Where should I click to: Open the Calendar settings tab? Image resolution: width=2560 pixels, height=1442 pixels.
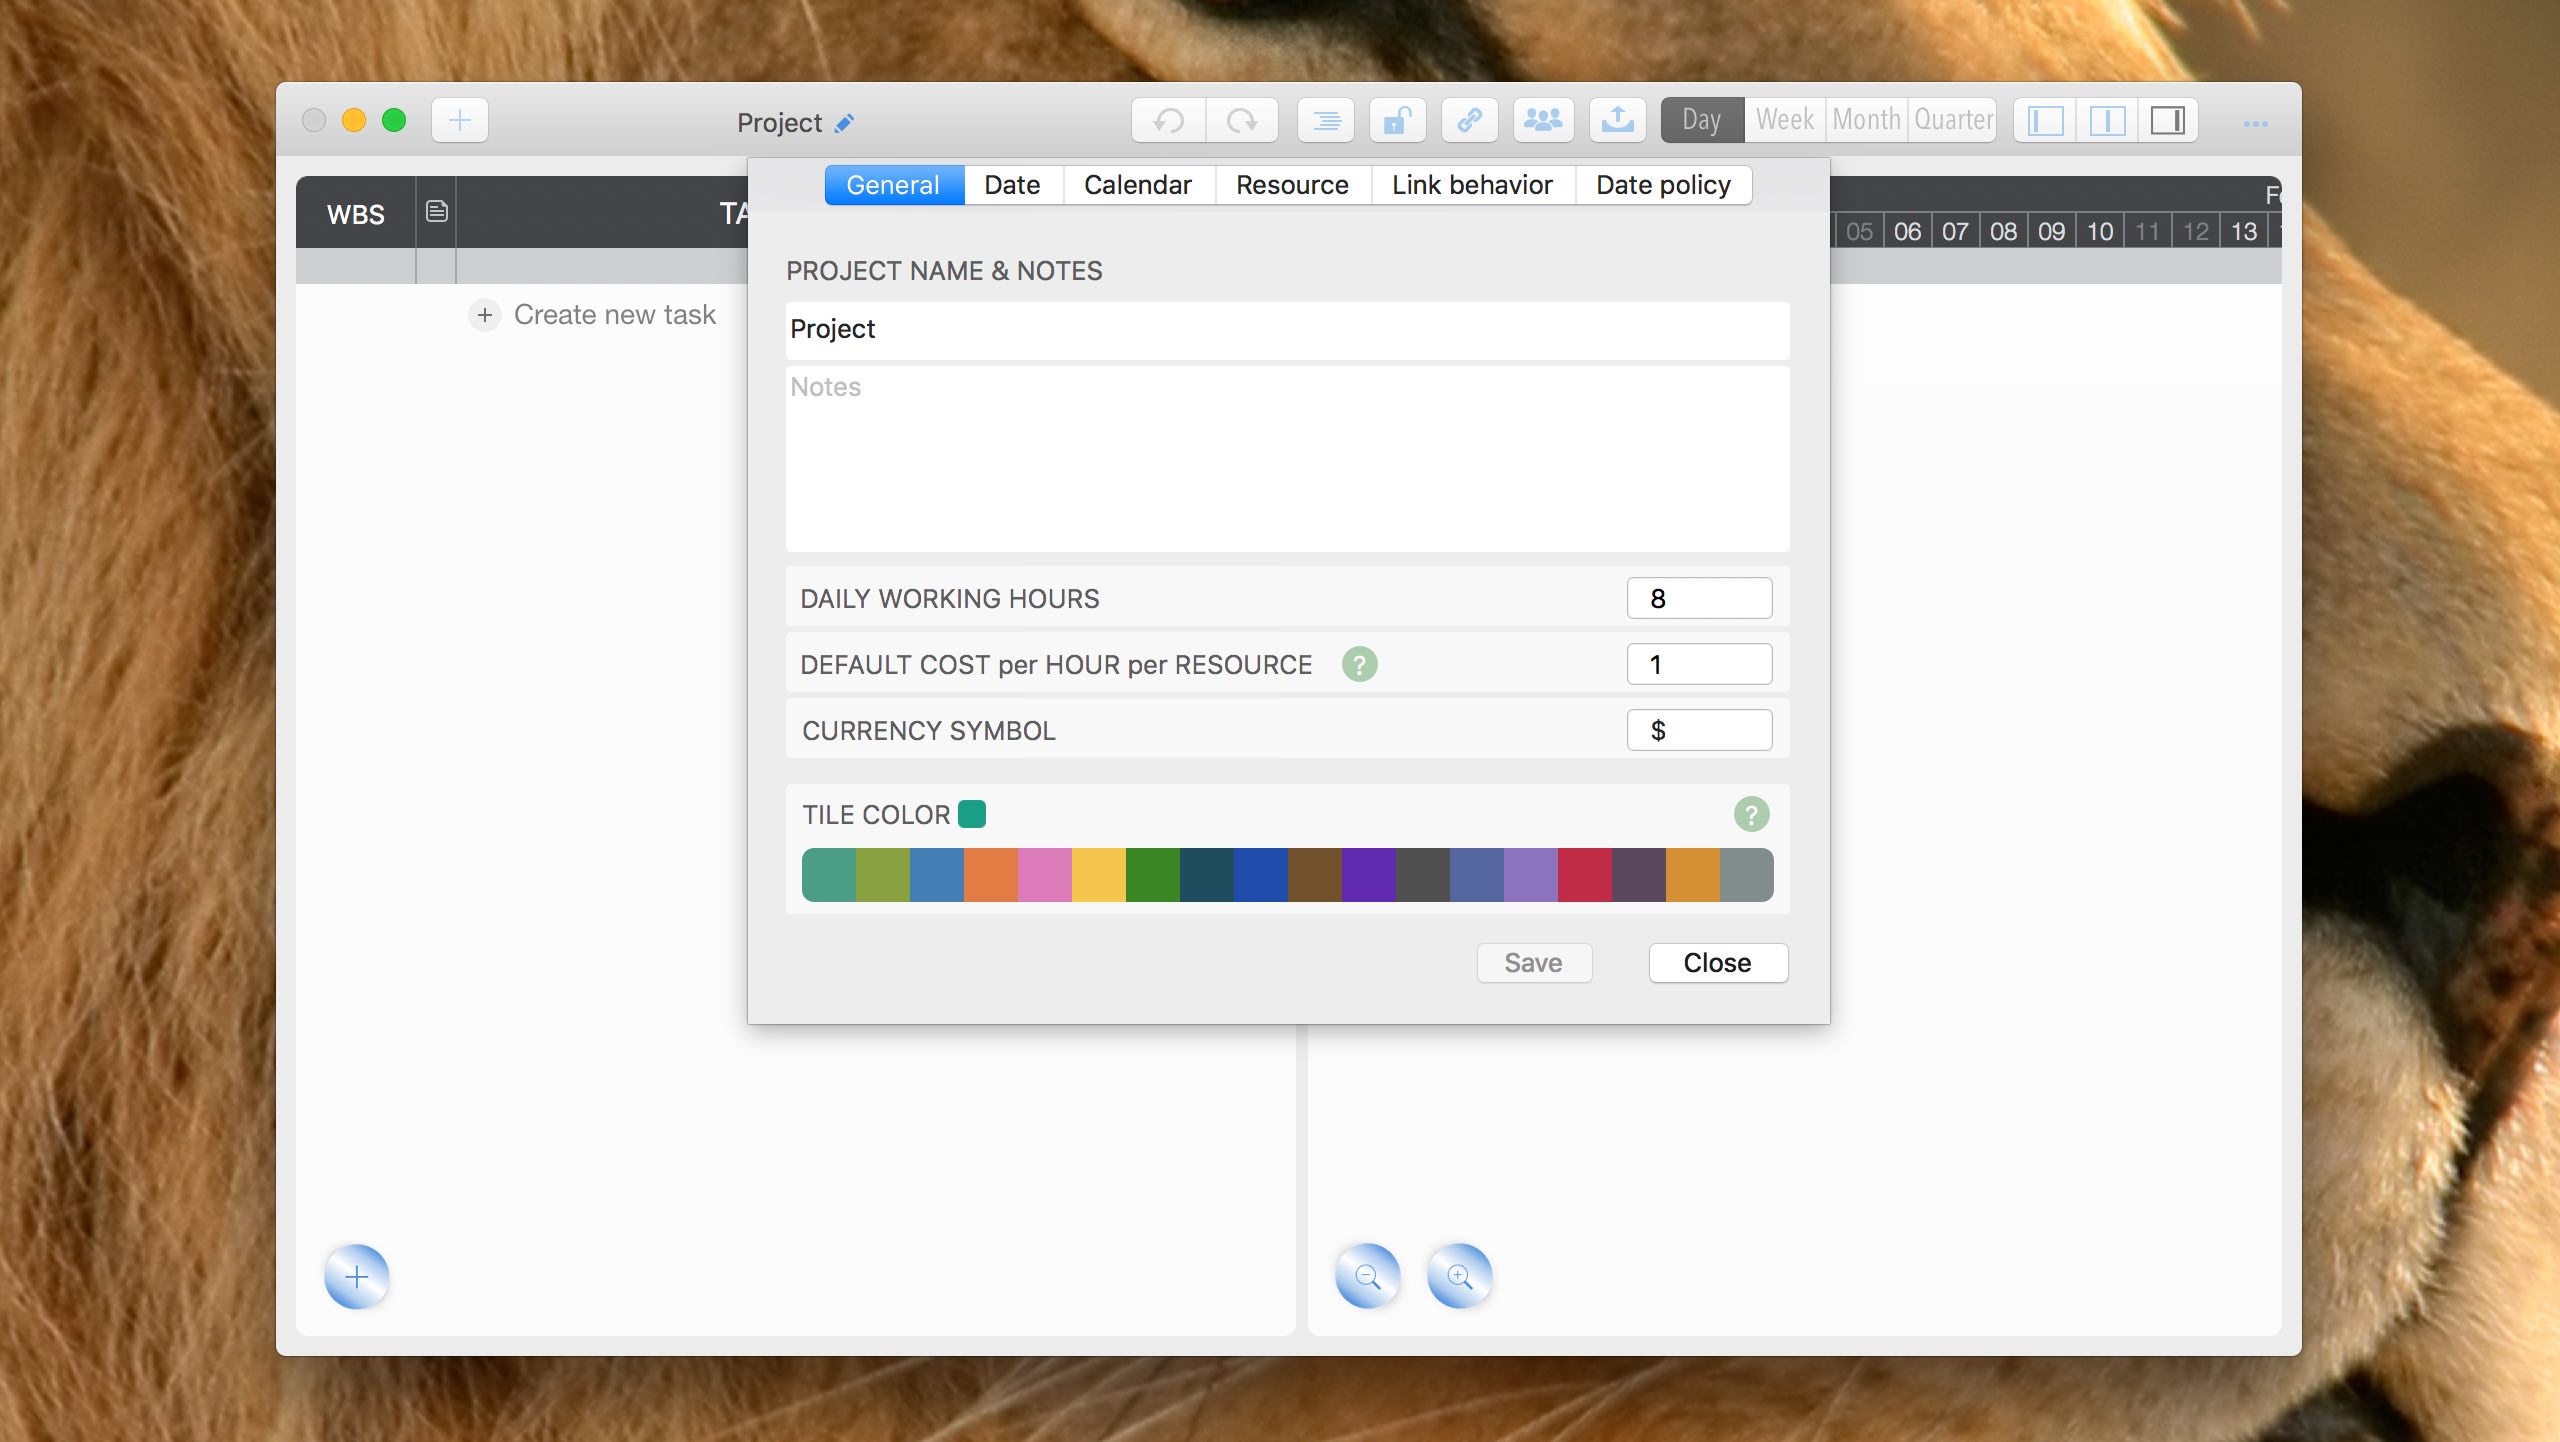tap(1137, 185)
